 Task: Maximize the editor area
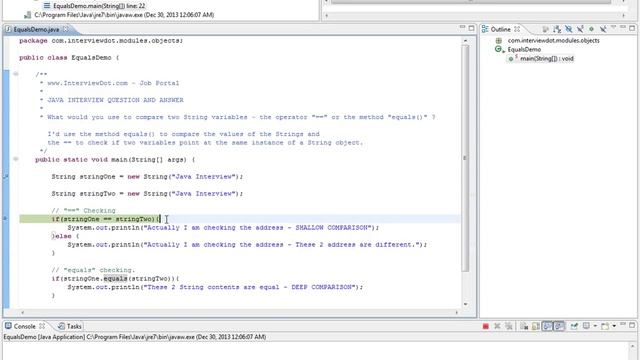click(x=471, y=28)
